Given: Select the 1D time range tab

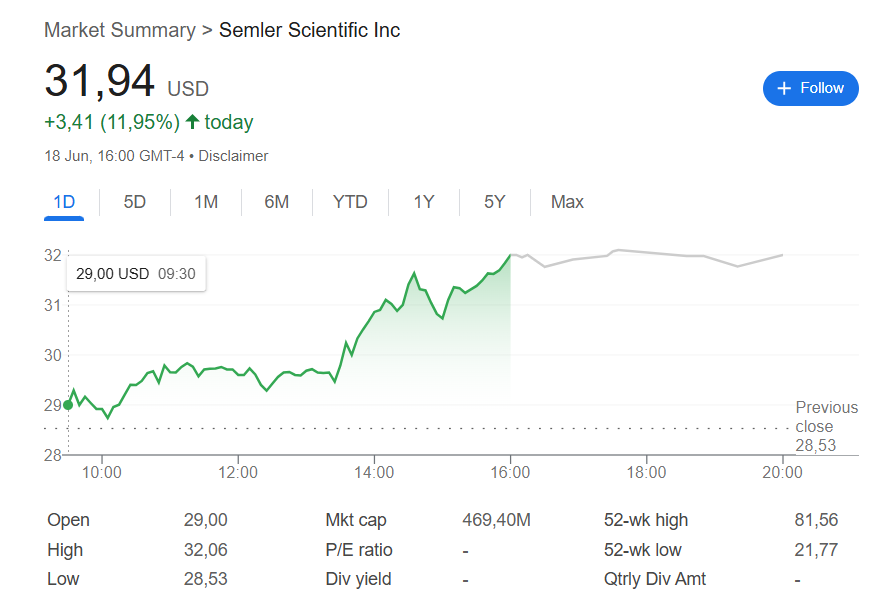Looking at the screenshot, I should 64,202.
